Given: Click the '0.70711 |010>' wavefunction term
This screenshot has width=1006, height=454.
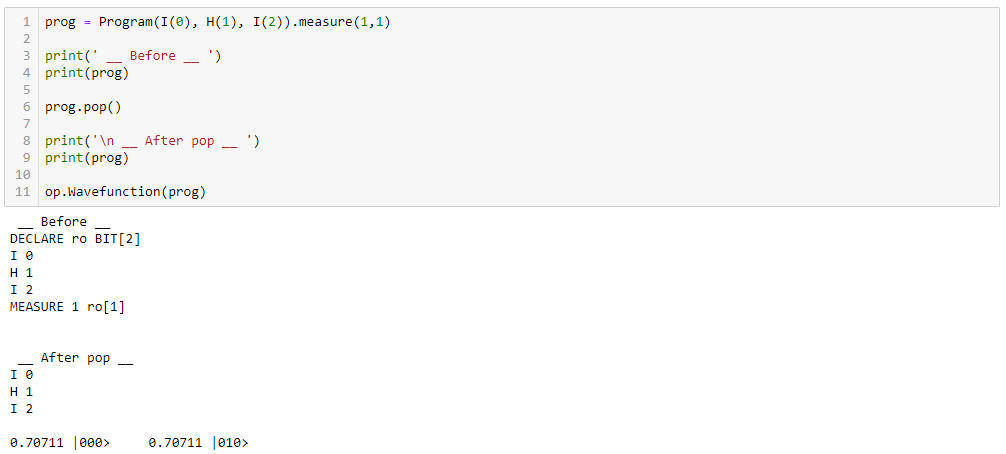Looking at the screenshot, I should (x=198, y=443).
